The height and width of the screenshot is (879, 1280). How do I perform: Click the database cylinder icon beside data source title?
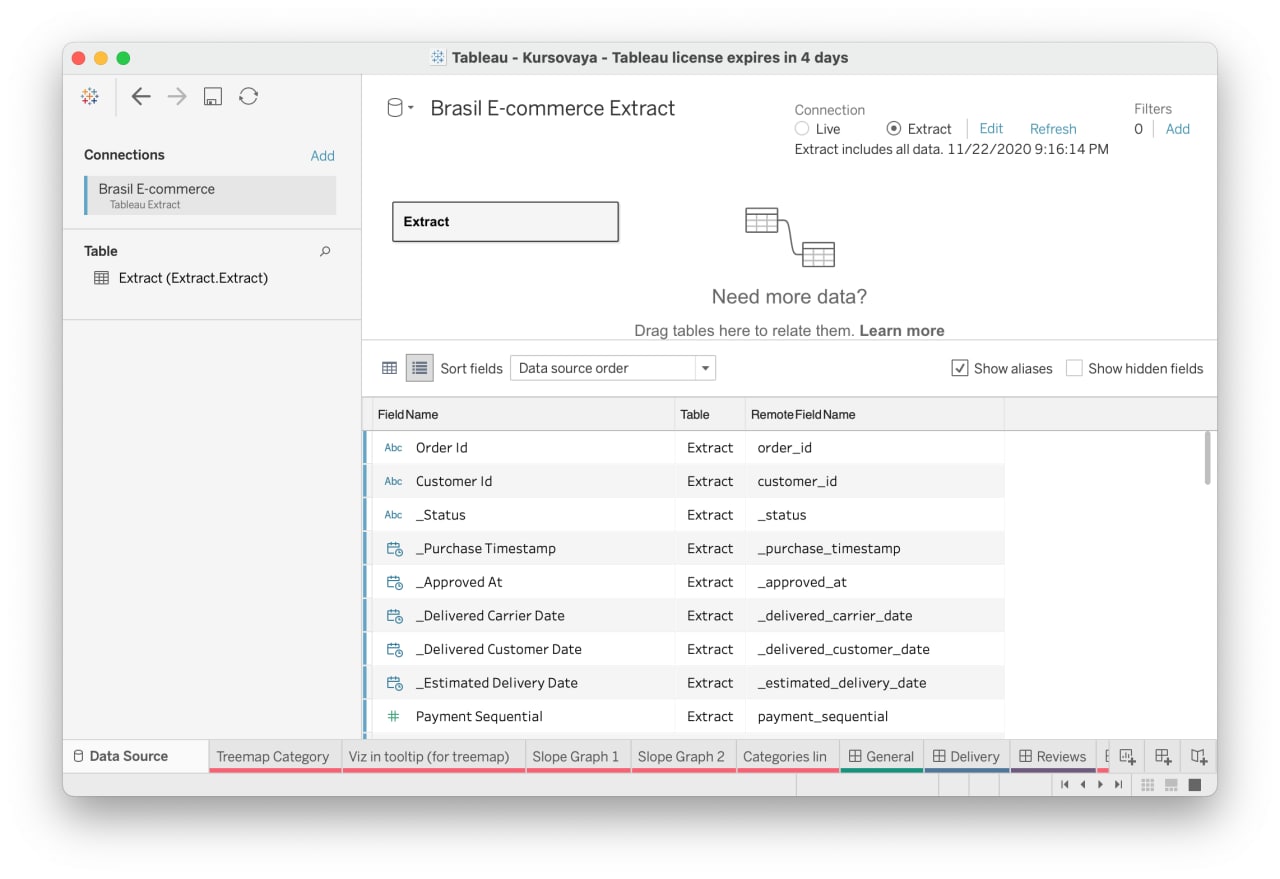coord(395,108)
